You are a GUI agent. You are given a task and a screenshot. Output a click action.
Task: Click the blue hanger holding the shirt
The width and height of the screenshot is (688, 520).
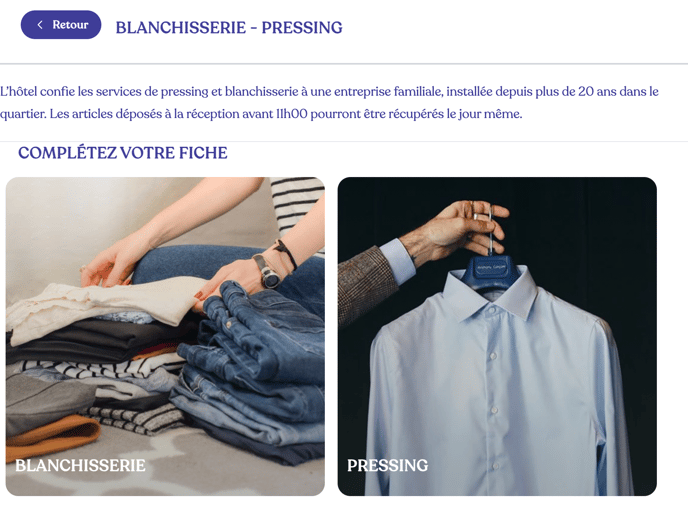point(491,272)
